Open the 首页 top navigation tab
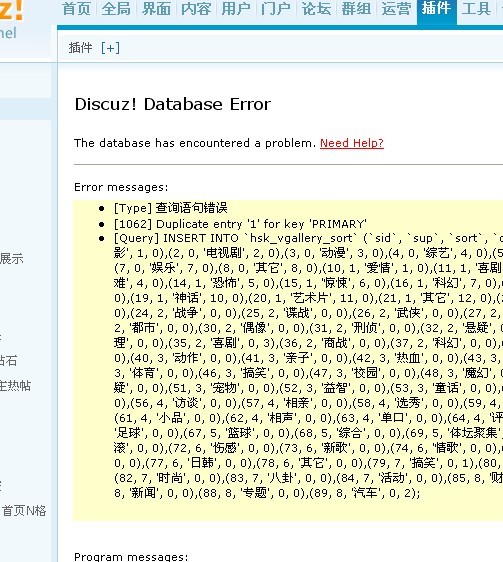 tap(76, 8)
